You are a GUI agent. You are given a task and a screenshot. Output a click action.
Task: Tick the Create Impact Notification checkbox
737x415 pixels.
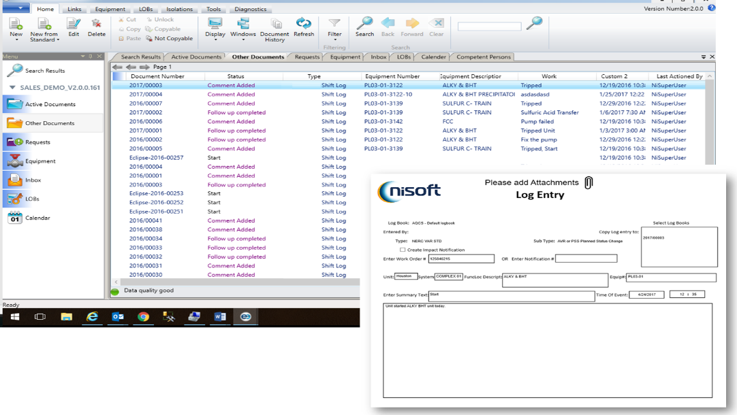click(403, 250)
